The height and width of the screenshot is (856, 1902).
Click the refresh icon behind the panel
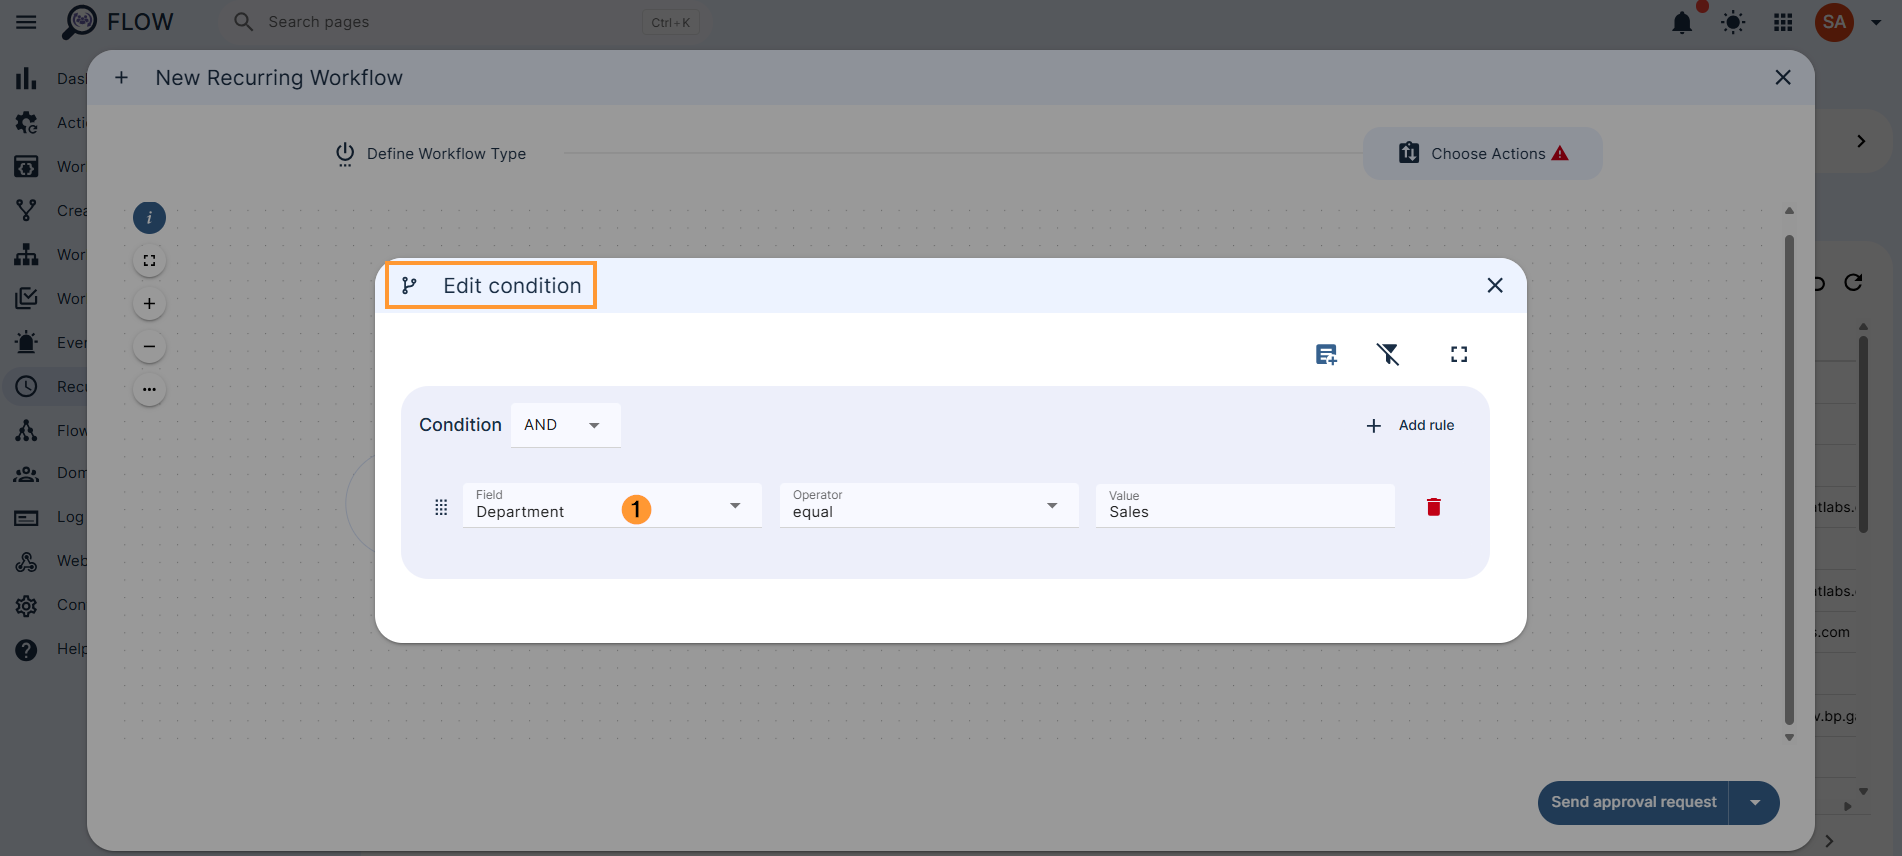[x=1853, y=283]
